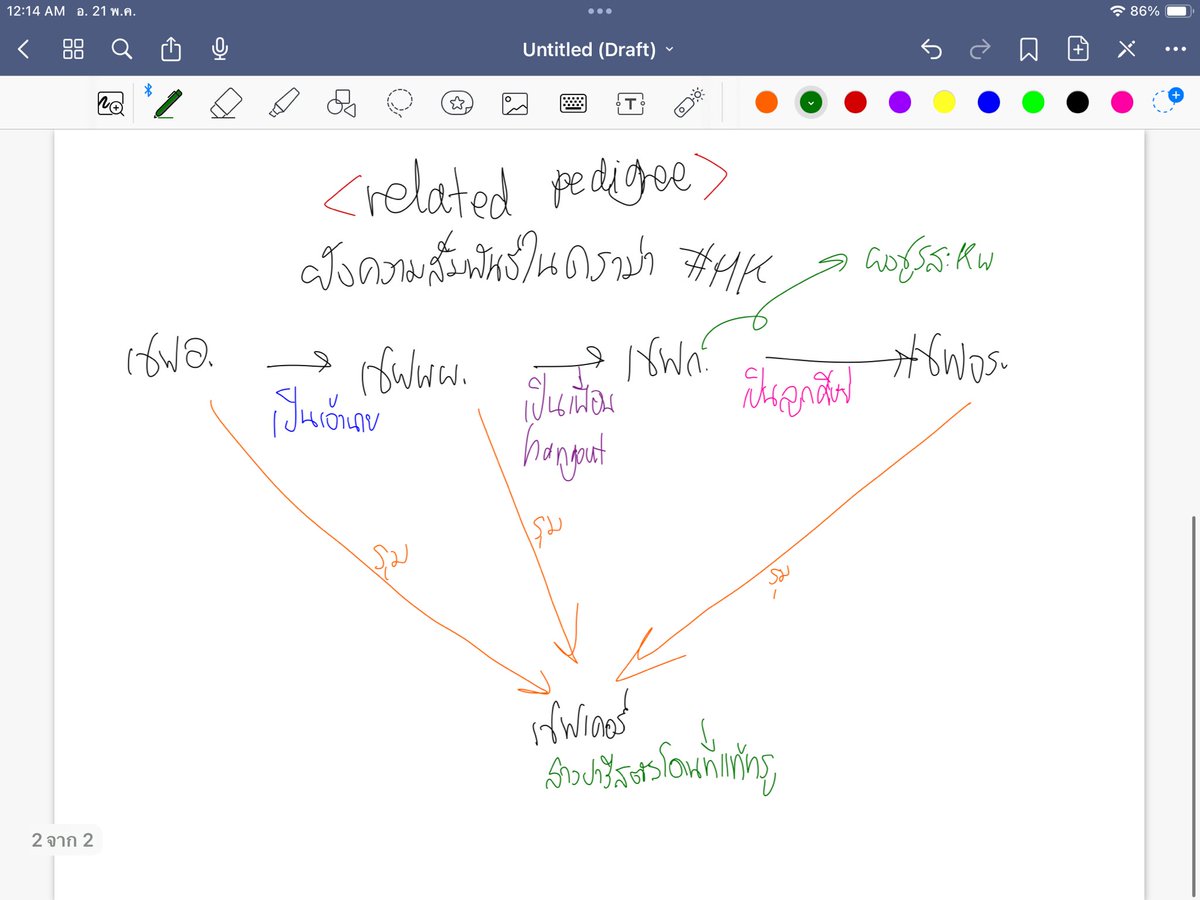Open the page thumbnails grid view
This screenshot has height=900, width=1200.
73,49
